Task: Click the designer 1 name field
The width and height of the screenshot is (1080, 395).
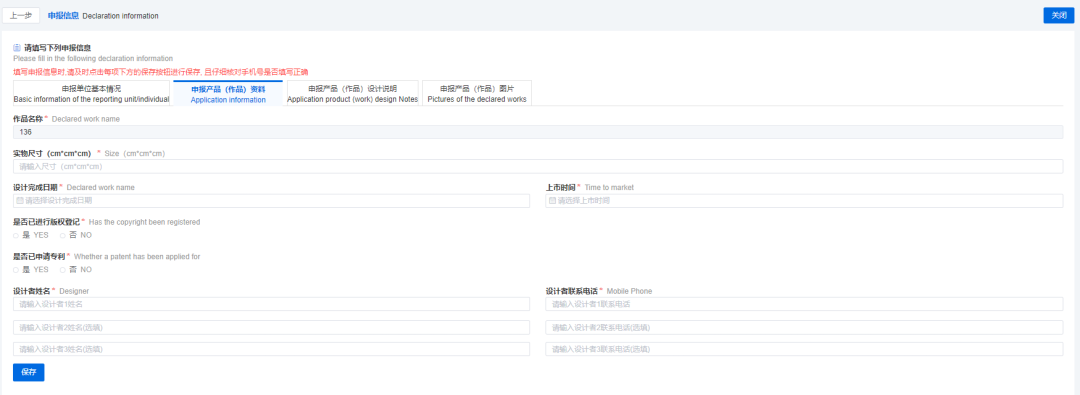Action: (x=271, y=304)
